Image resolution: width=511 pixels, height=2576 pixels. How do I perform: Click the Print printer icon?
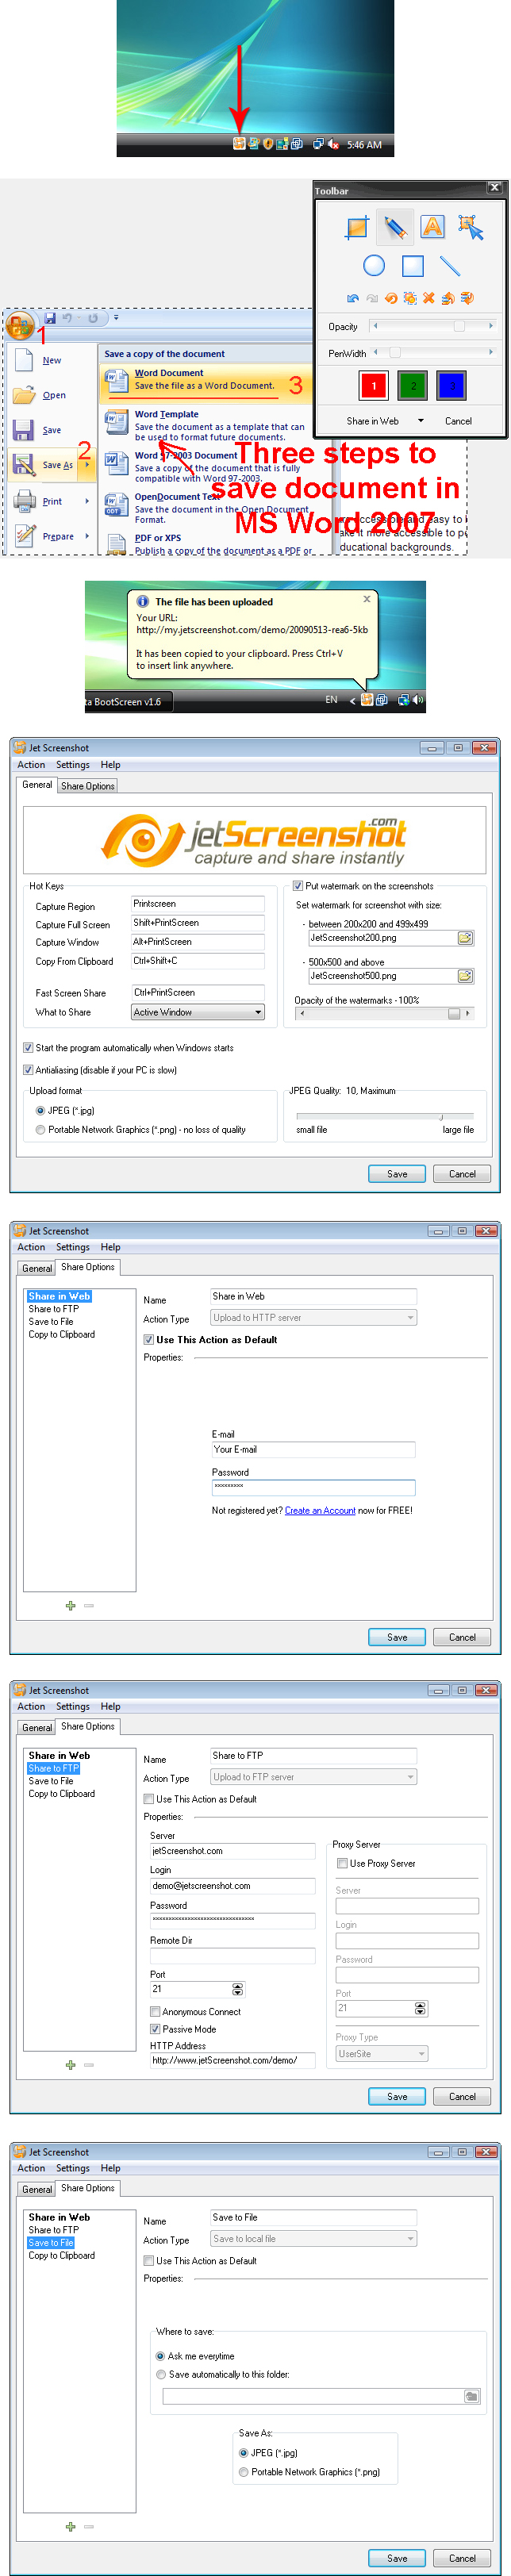25,501
